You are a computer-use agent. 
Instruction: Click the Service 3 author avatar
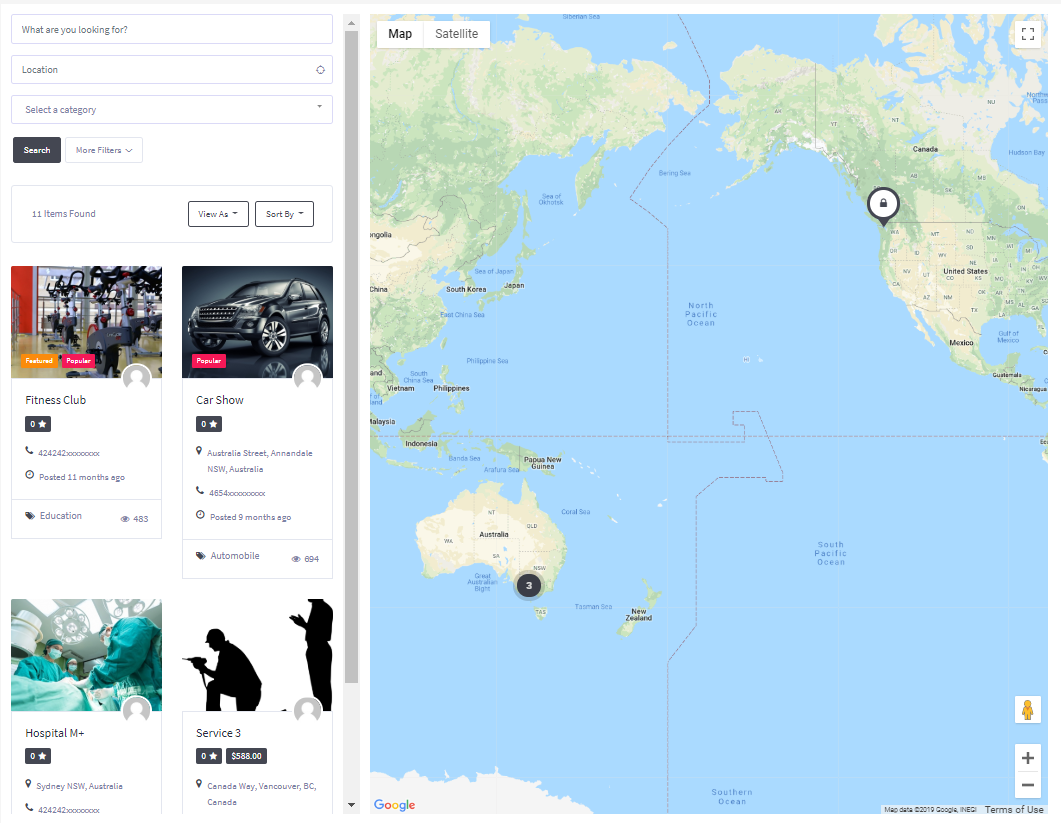[307, 710]
